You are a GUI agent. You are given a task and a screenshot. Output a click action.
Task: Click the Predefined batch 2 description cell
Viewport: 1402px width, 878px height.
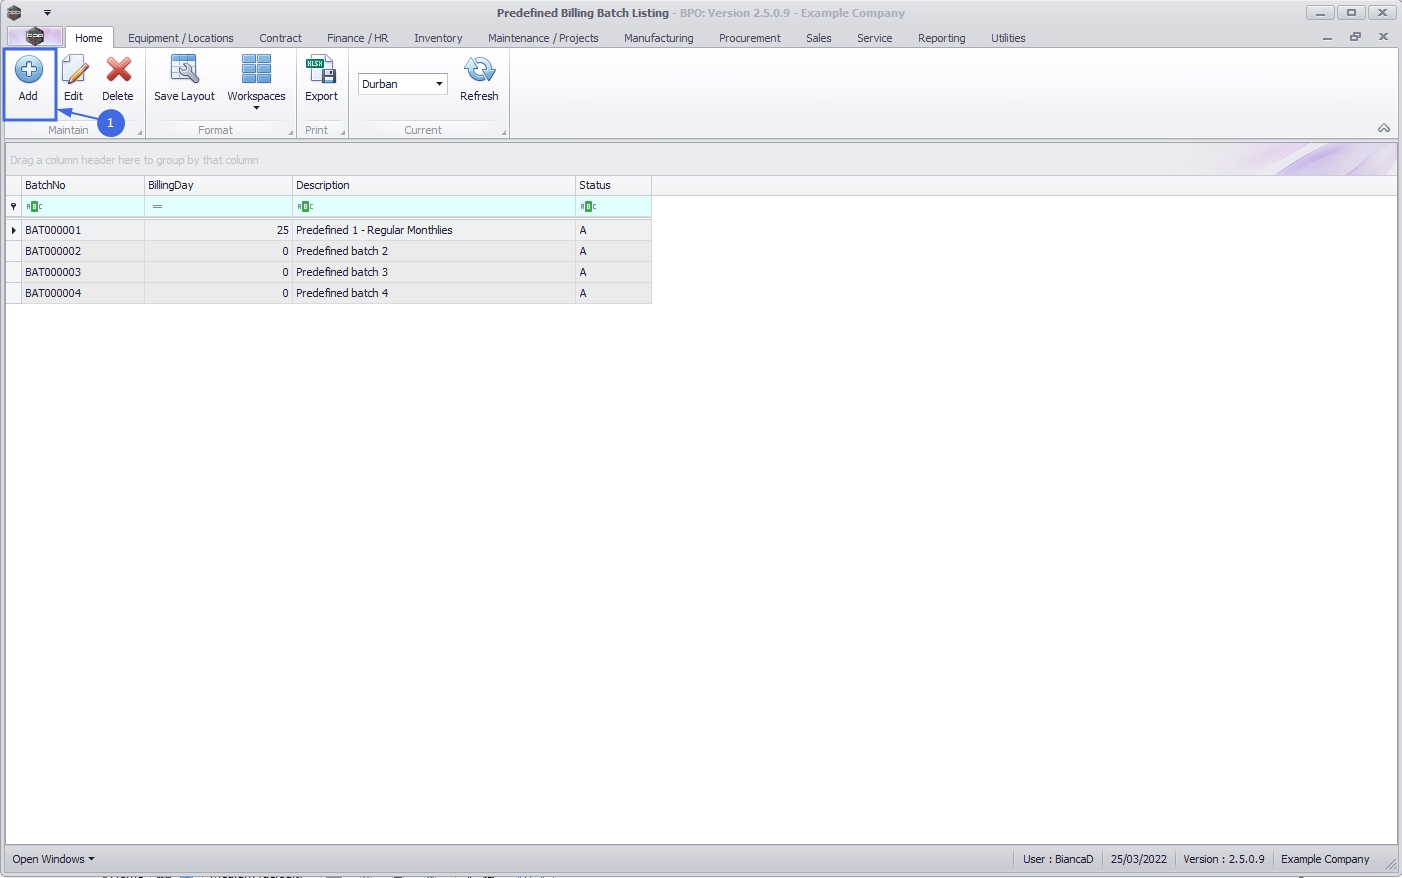(434, 251)
